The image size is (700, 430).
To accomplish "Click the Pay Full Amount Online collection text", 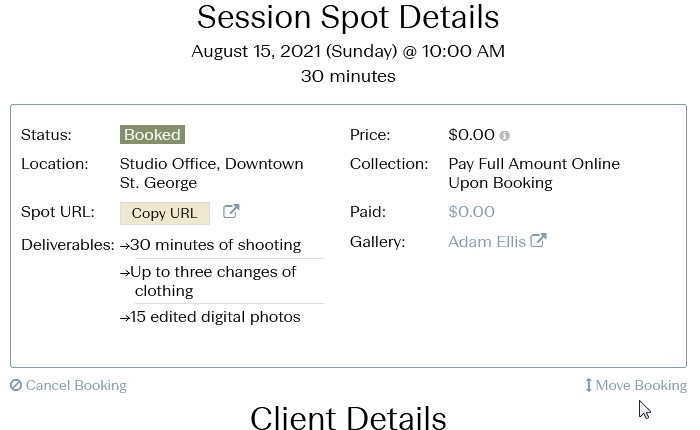I will tap(534, 173).
